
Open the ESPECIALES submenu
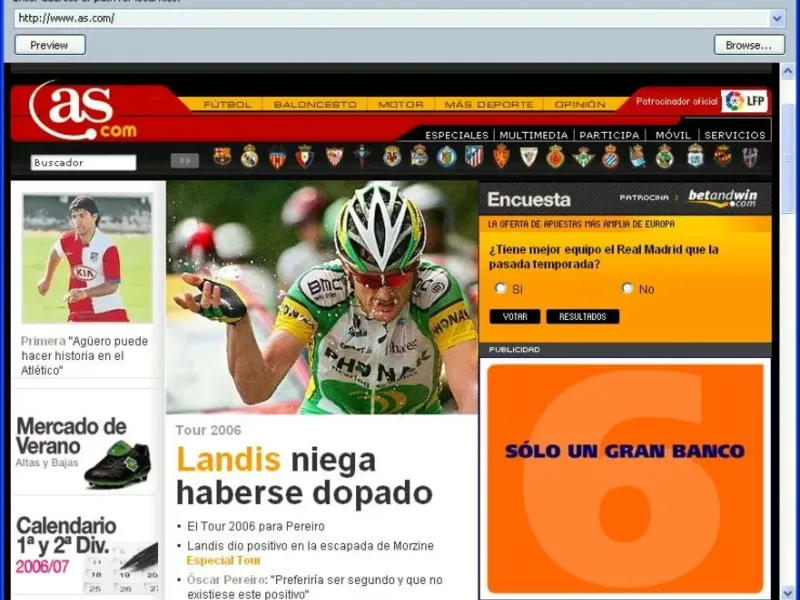(457, 135)
